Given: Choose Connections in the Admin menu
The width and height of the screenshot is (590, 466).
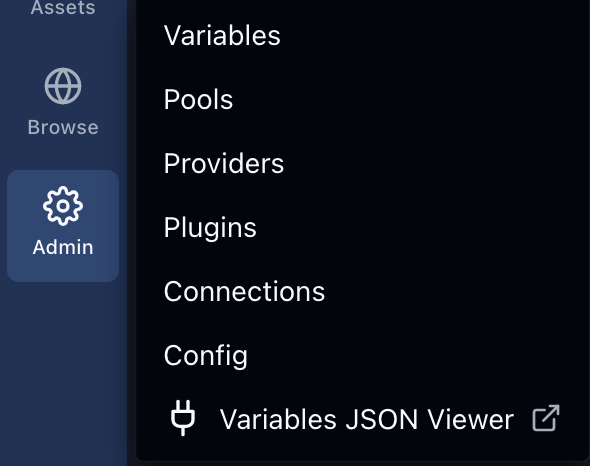Looking at the screenshot, I should pos(244,292).
